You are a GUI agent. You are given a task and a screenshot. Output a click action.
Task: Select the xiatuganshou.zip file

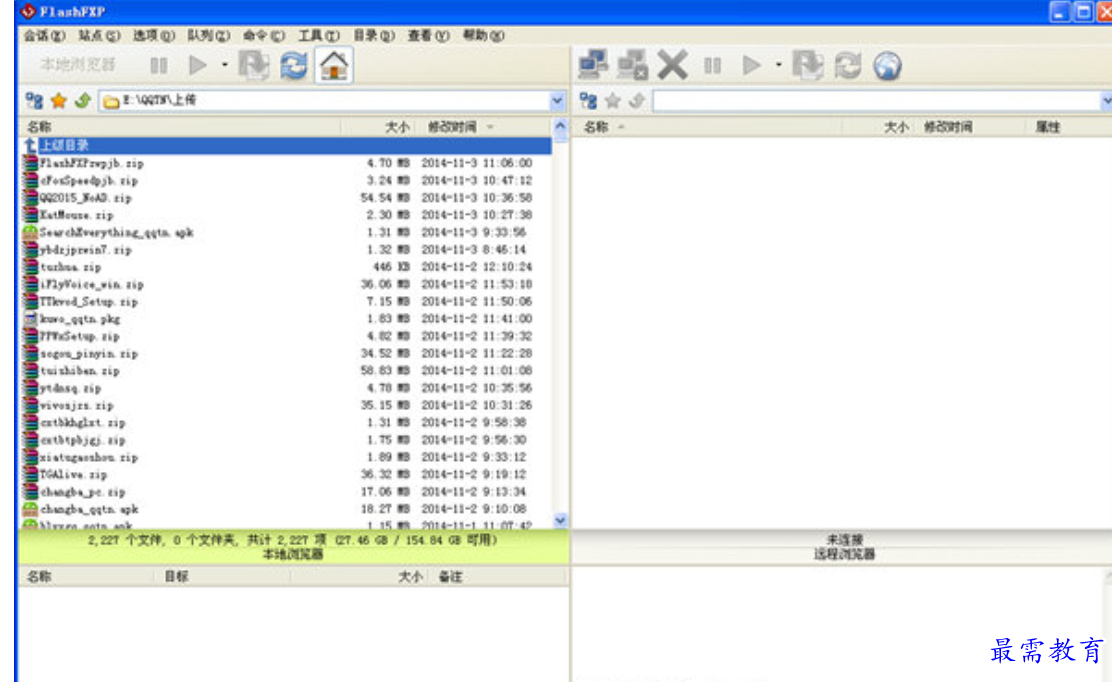click(89, 457)
